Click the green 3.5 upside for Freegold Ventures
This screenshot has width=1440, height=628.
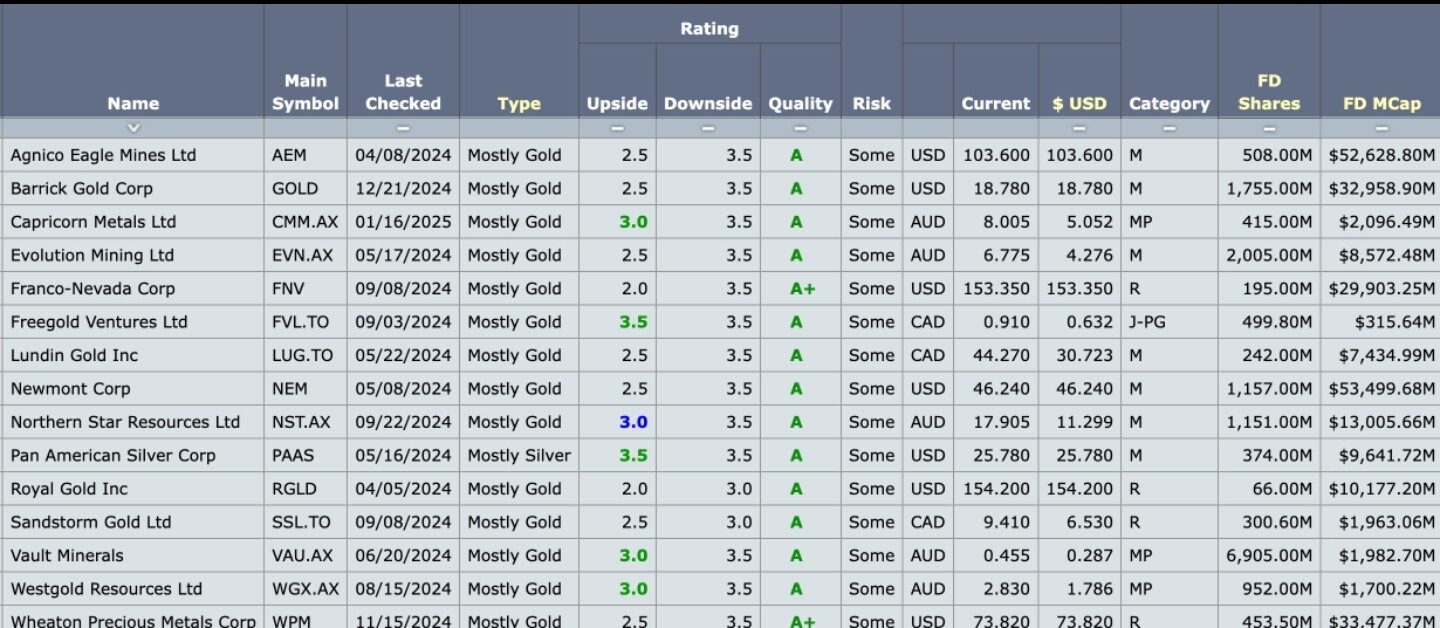633,322
